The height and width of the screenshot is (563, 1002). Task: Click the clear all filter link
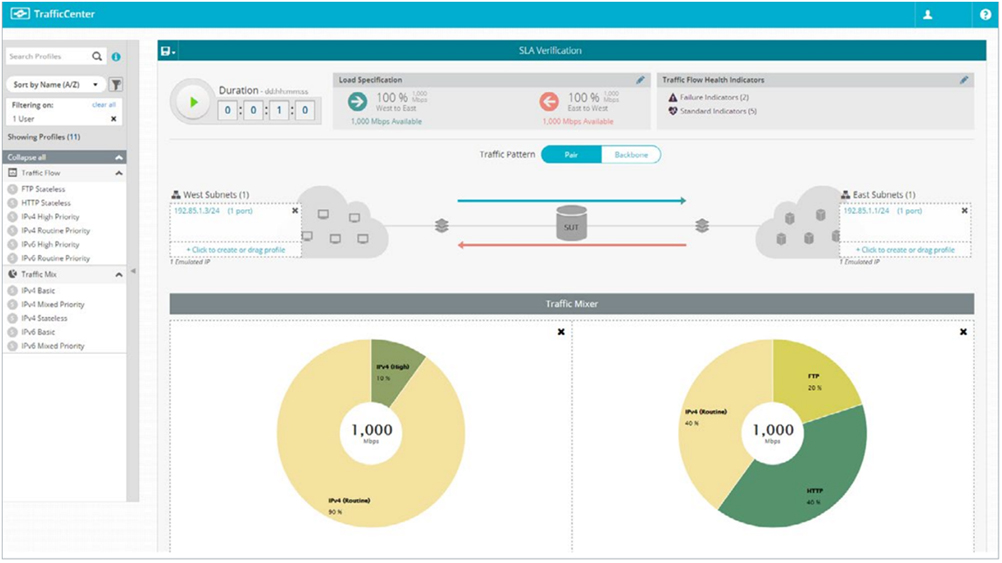point(104,104)
